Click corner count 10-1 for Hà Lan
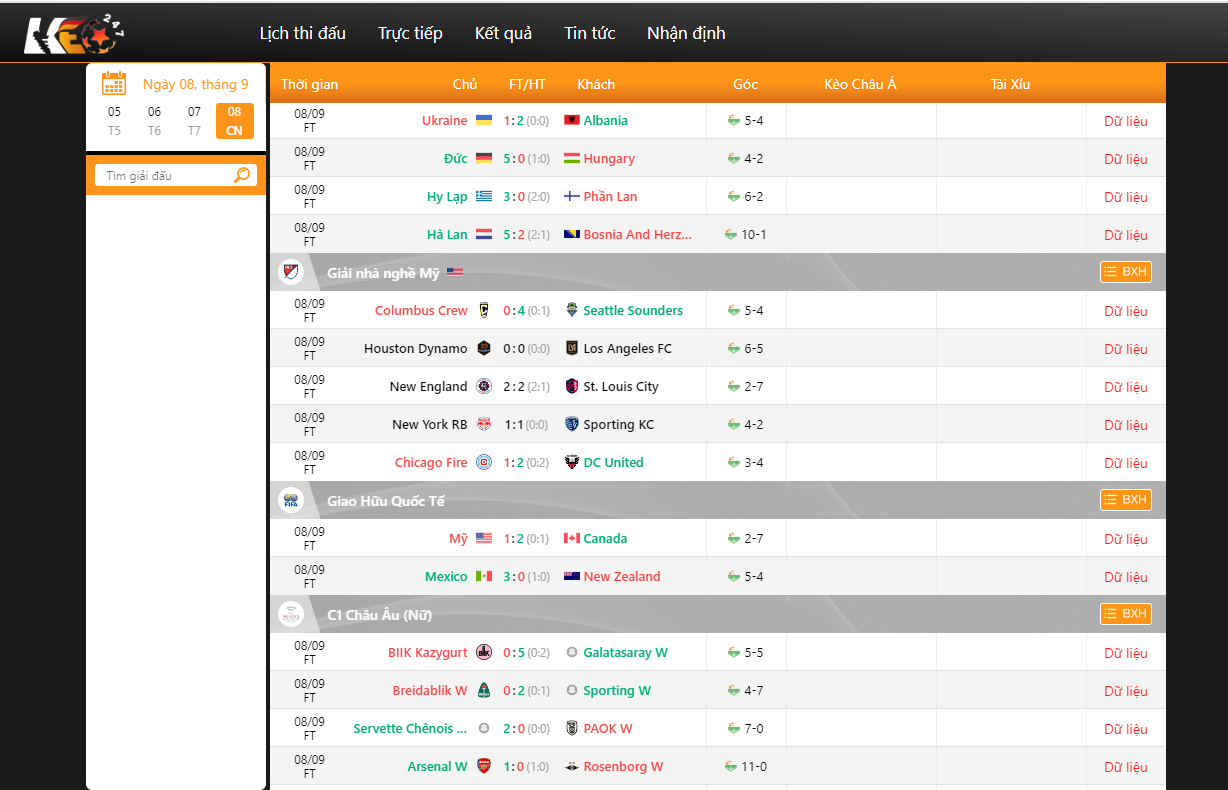 point(754,234)
